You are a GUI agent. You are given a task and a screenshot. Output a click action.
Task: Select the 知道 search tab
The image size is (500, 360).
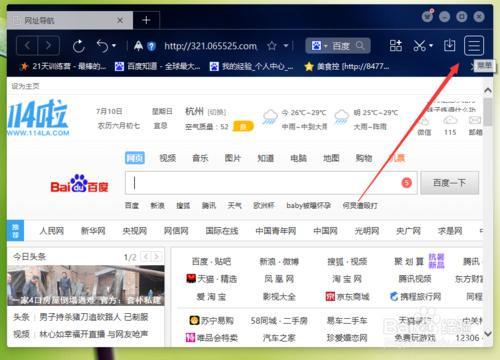[x=266, y=158]
